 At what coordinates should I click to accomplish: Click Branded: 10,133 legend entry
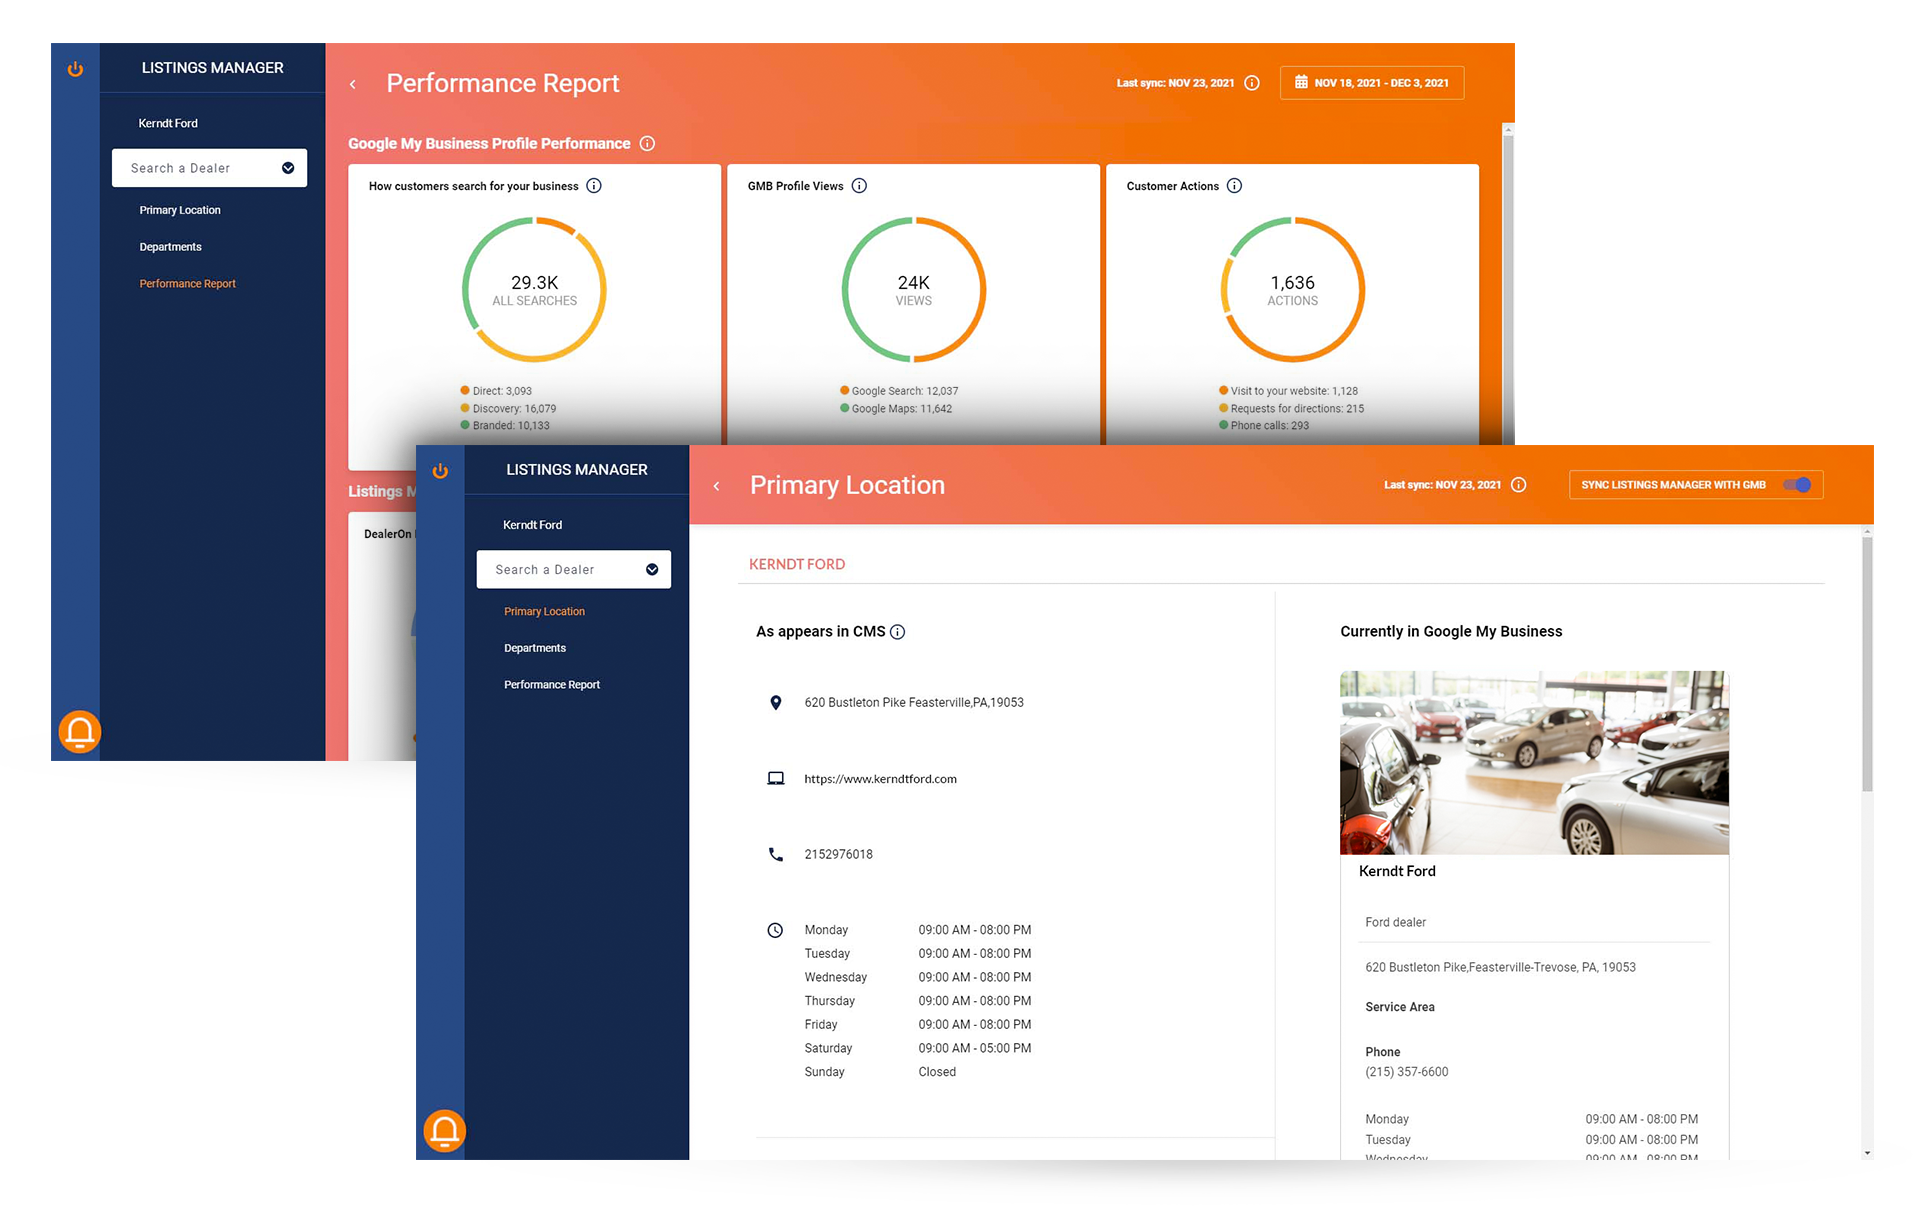[505, 426]
